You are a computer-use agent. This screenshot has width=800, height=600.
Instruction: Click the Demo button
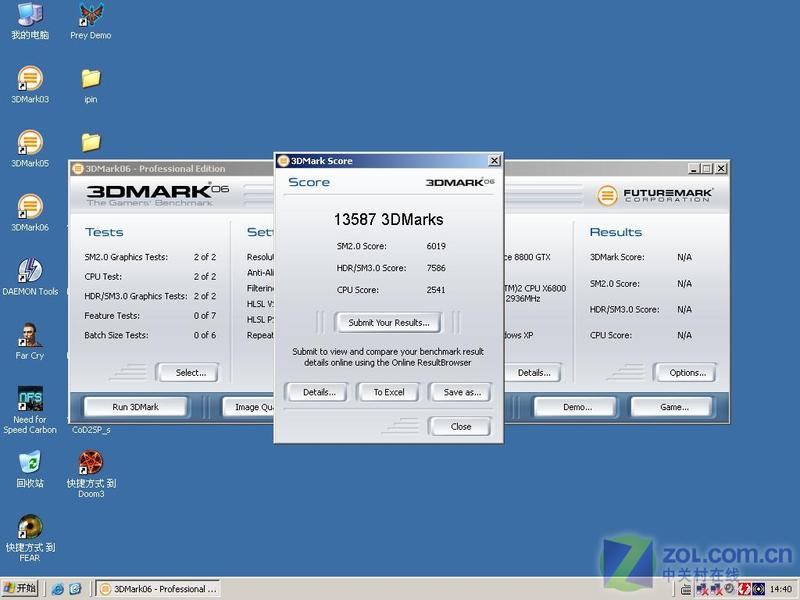(577, 407)
